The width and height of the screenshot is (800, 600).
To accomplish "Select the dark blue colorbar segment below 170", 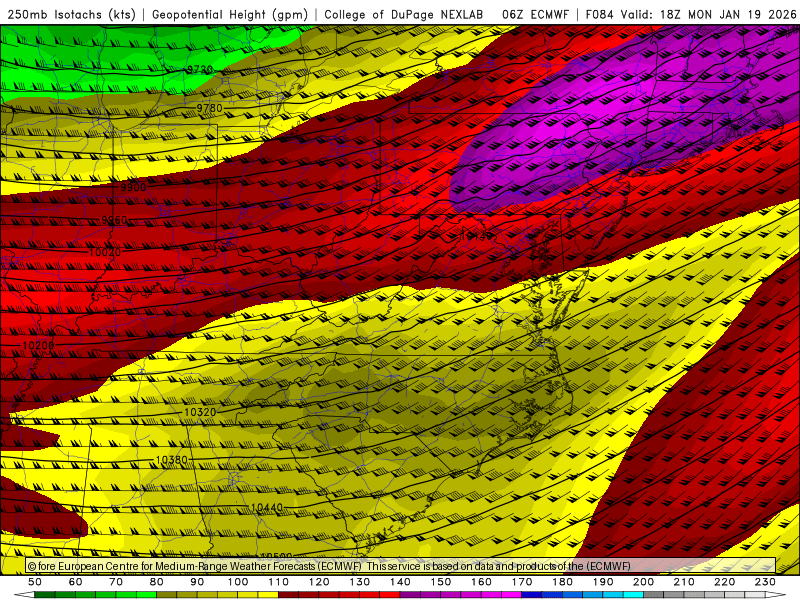I will click(532, 595).
